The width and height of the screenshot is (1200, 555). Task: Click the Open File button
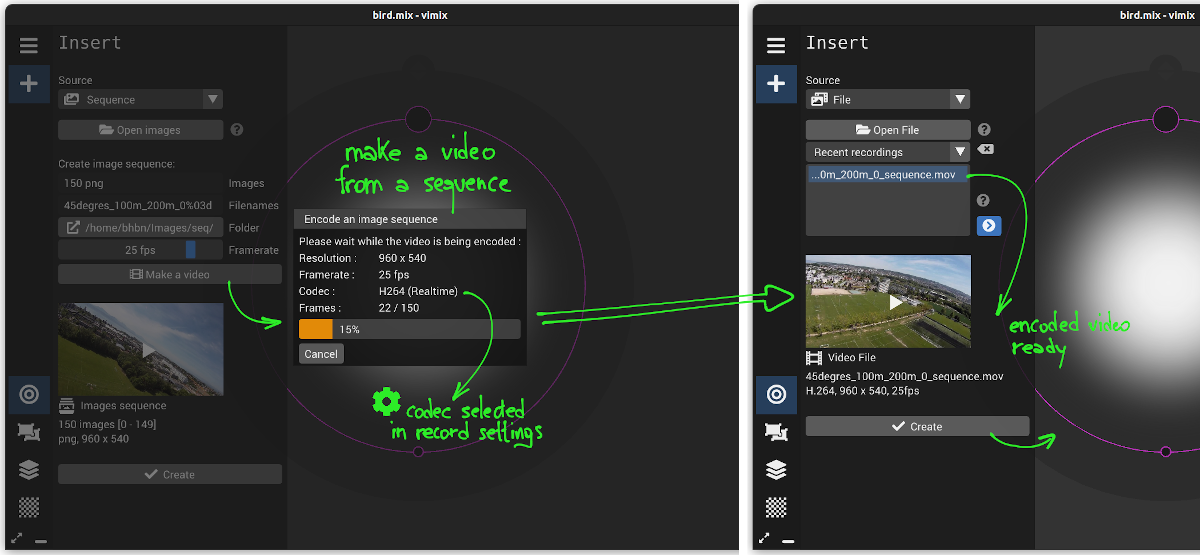coord(887,130)
